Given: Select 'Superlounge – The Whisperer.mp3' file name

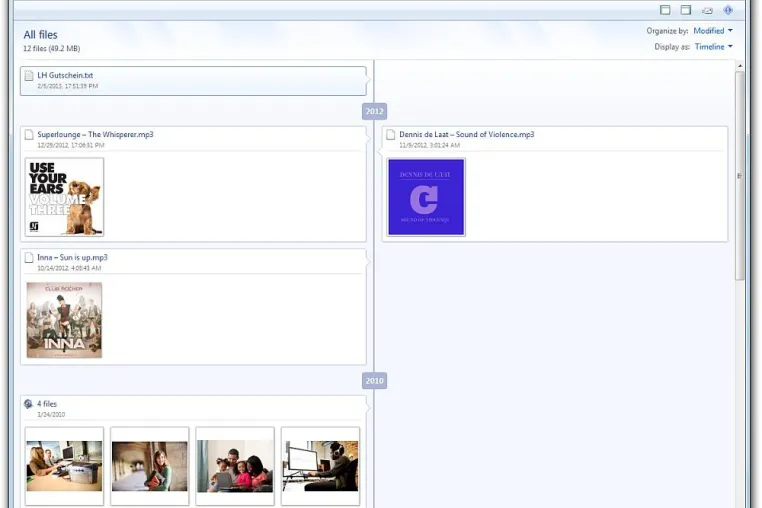Looking at the screenshot, I should [95, 135].
